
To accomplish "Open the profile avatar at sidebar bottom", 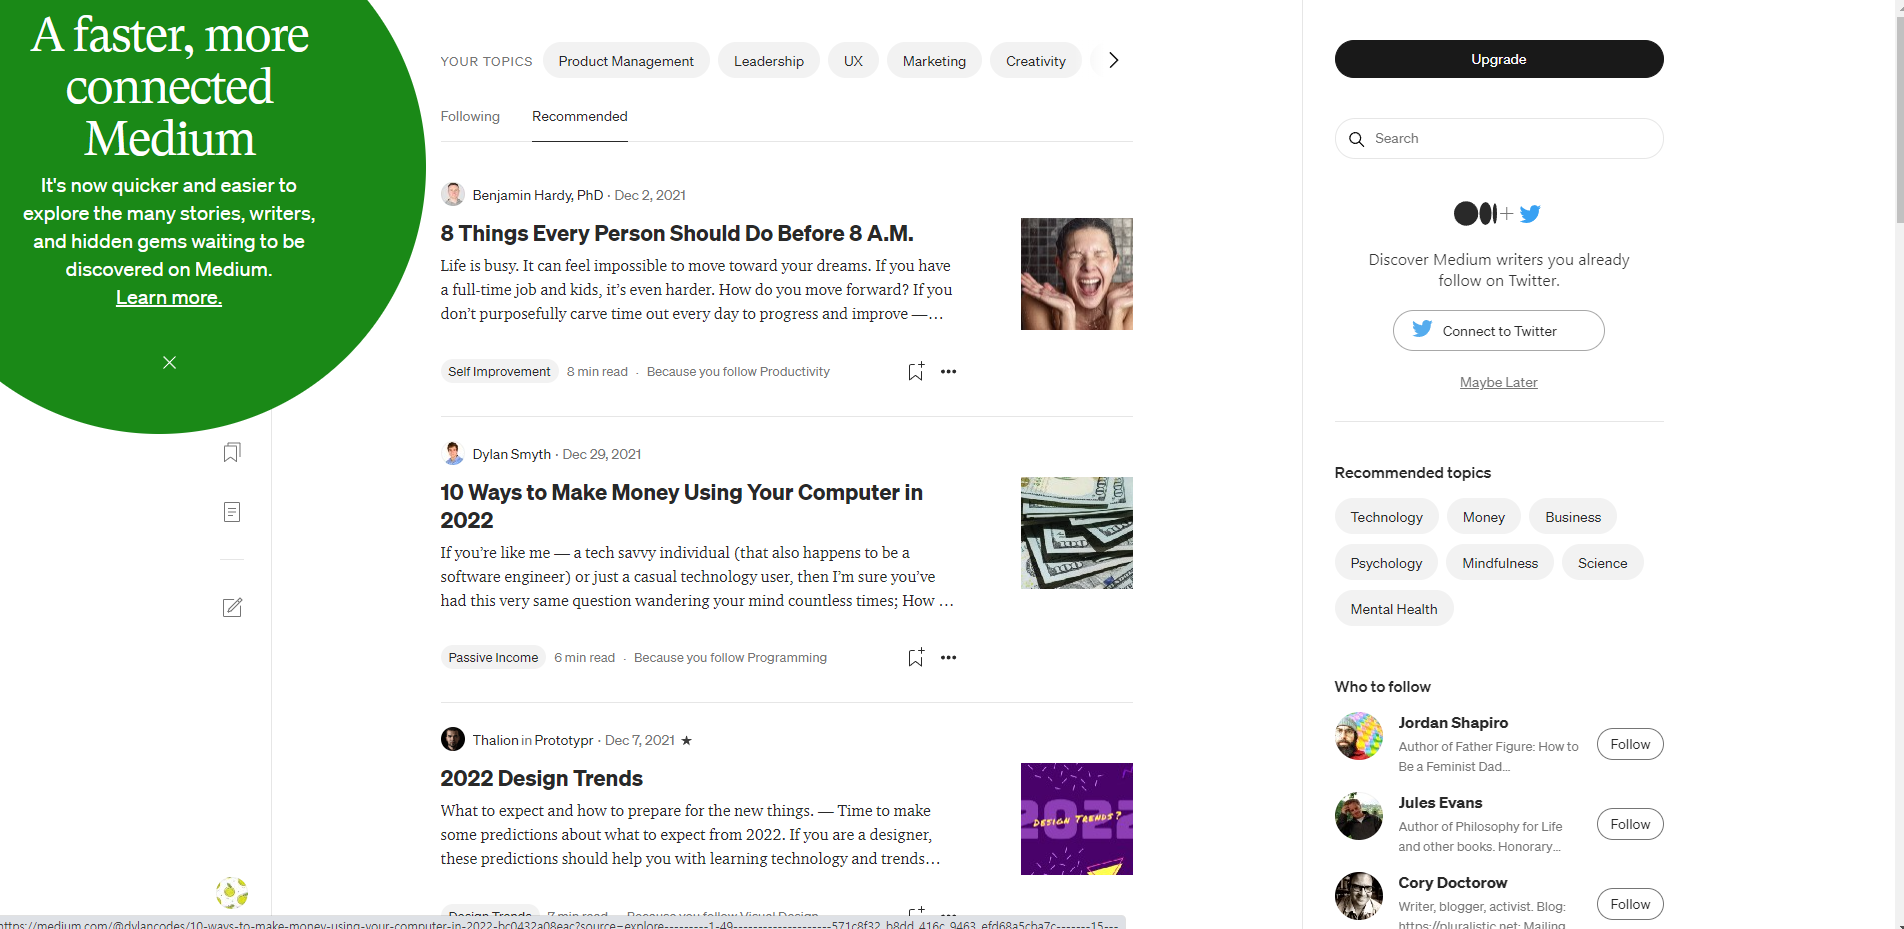I will [x=232, y=892].
